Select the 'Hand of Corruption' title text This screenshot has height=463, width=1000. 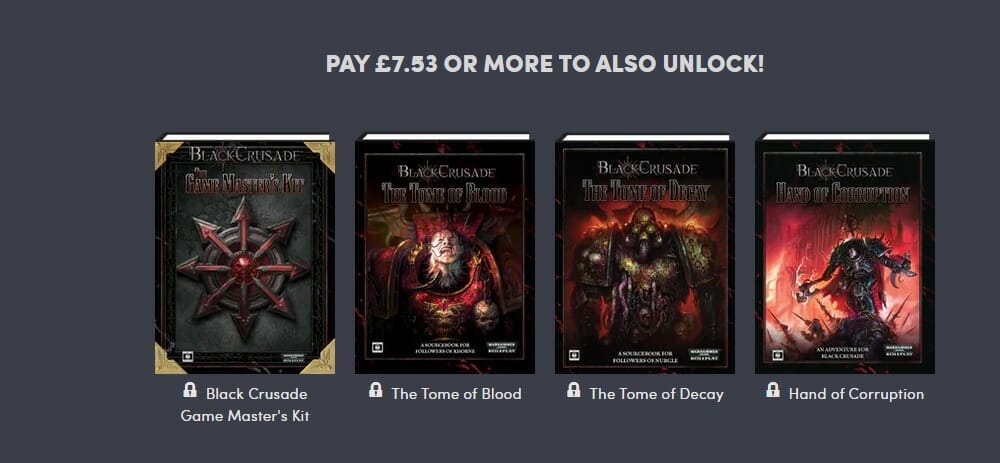[856, 394]
